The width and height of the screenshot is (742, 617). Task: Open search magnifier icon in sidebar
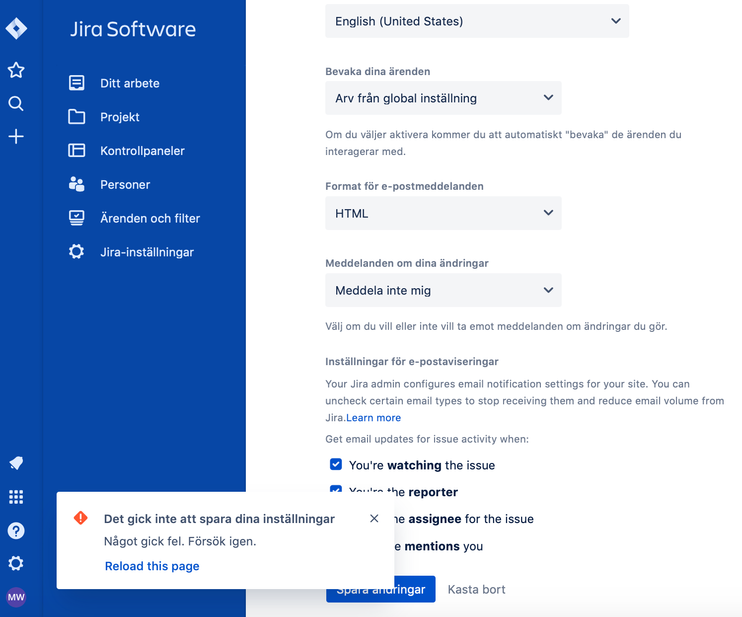pyautogui.click(x=16, y=103)
